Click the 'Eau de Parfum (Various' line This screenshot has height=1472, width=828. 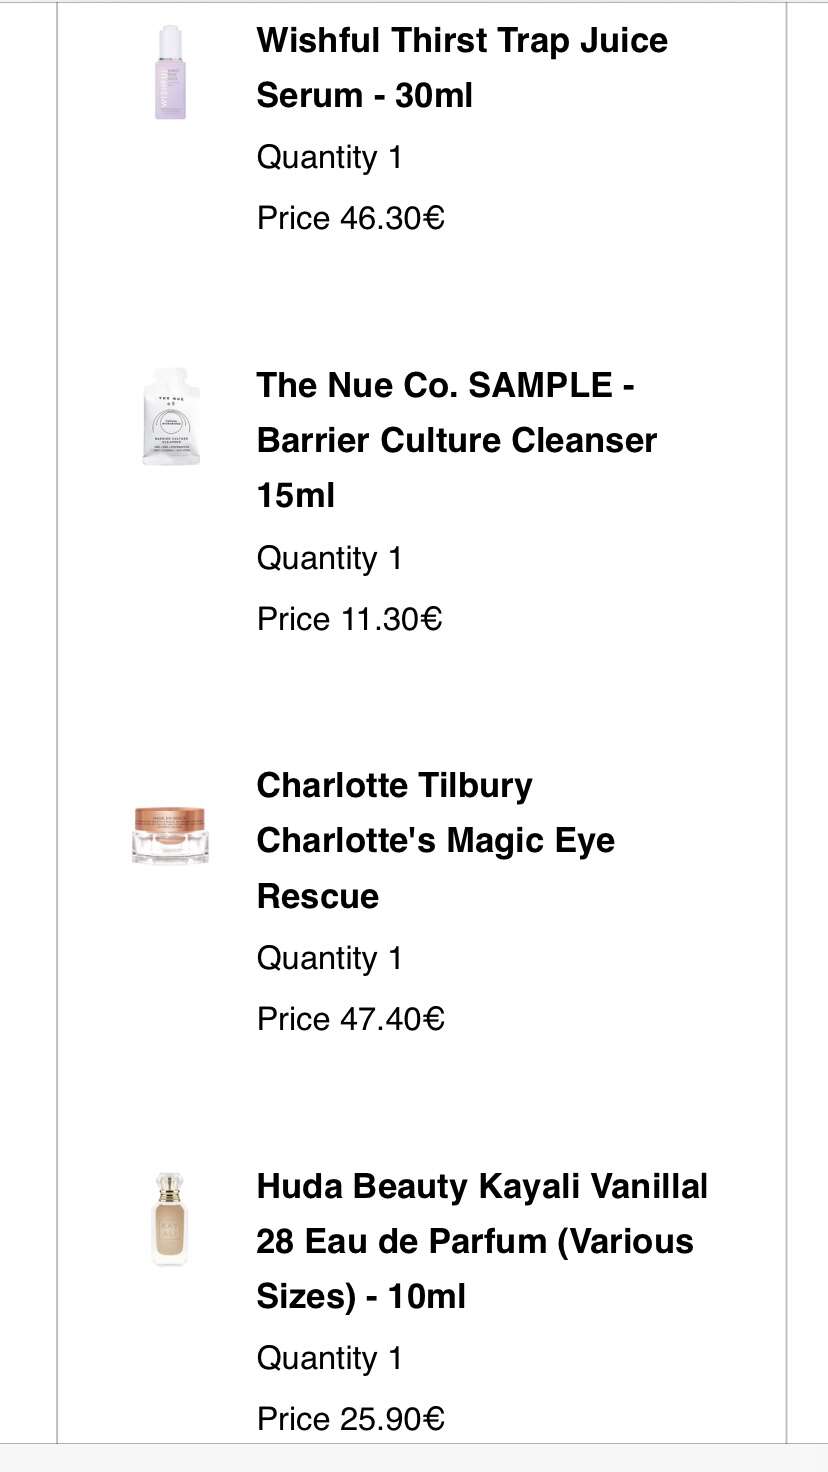[475, 1241]
